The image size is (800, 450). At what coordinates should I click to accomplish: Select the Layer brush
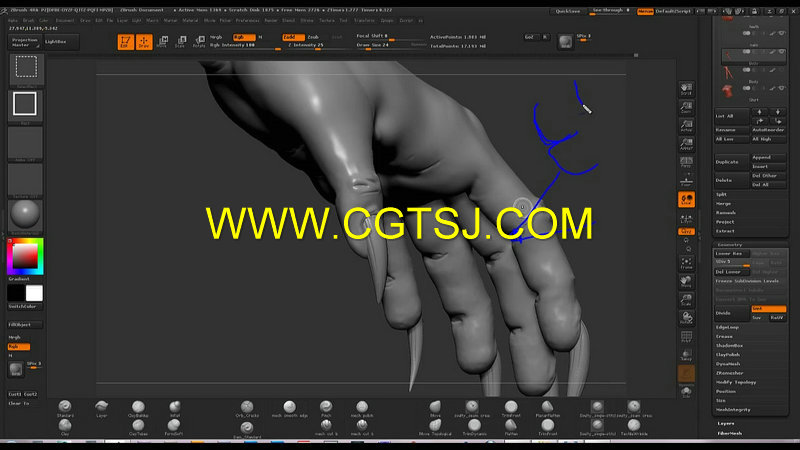pos(102,409)
